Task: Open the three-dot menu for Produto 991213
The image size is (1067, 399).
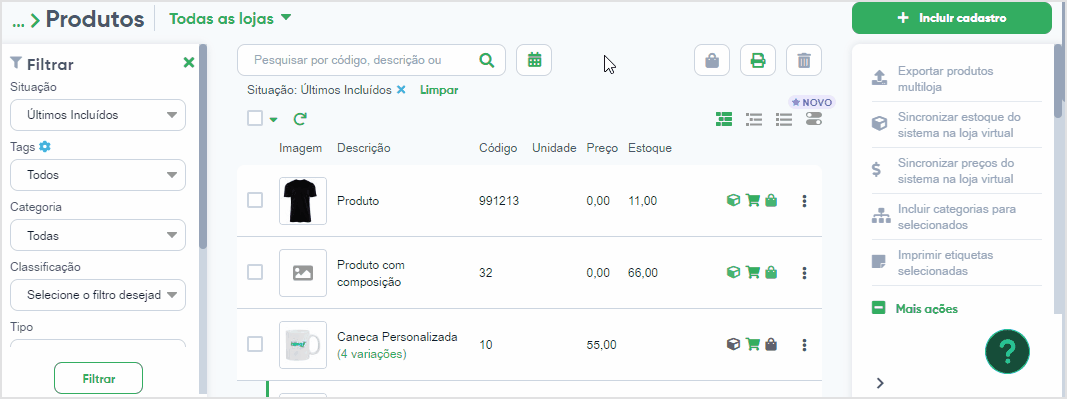Action: point(804,201)
